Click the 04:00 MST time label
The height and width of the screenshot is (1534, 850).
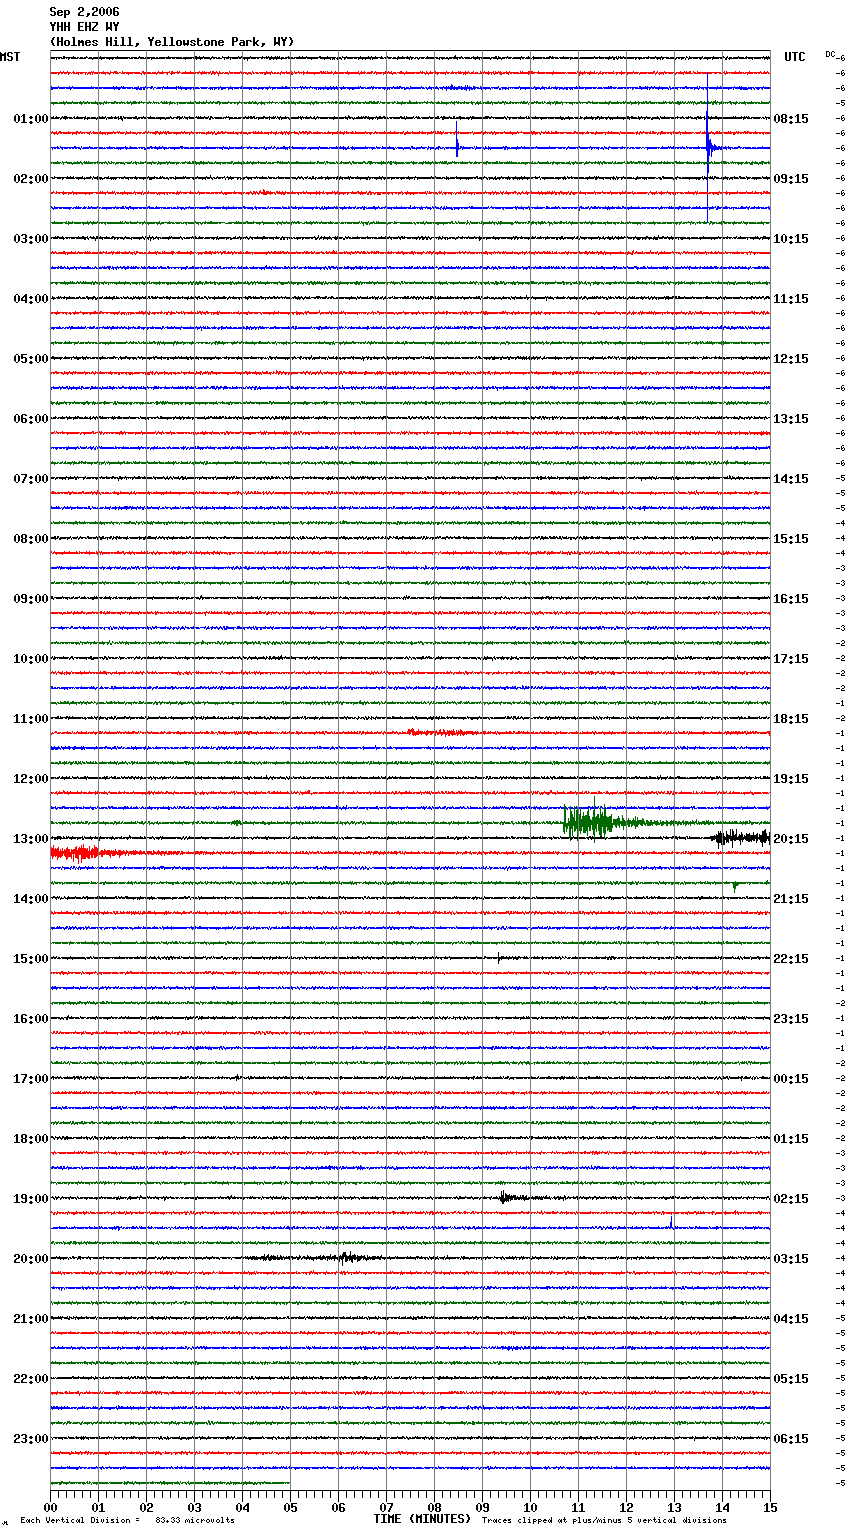[31, 299]
